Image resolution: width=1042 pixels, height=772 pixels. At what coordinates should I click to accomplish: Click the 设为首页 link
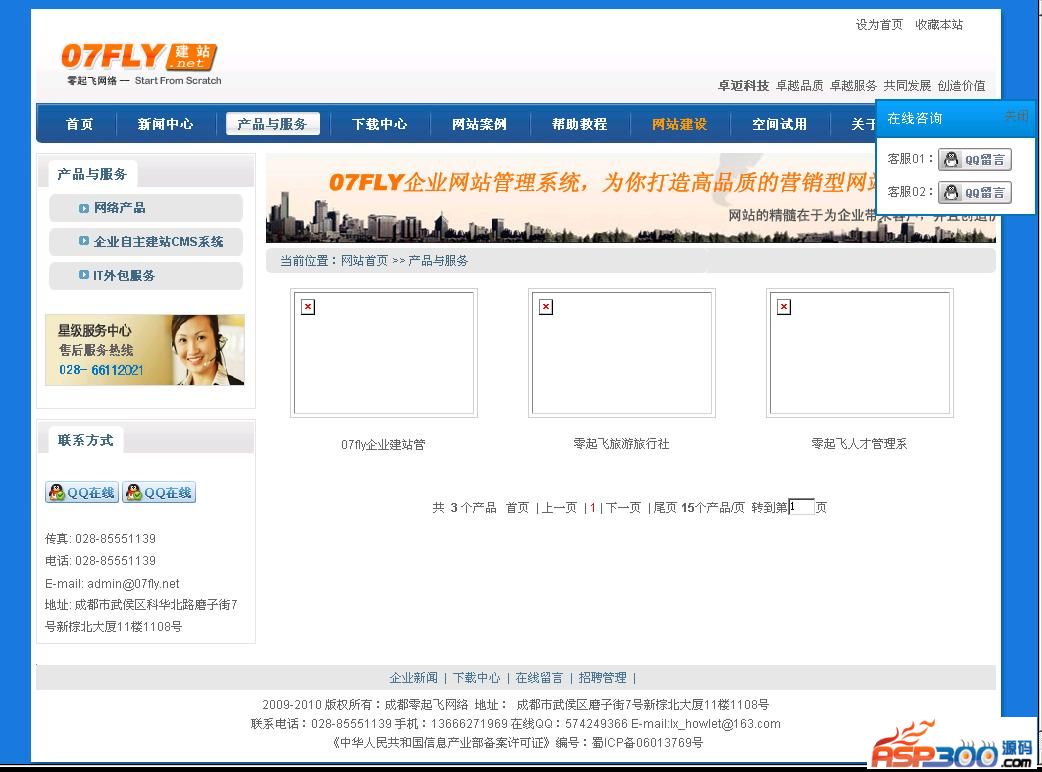point(879,25)
